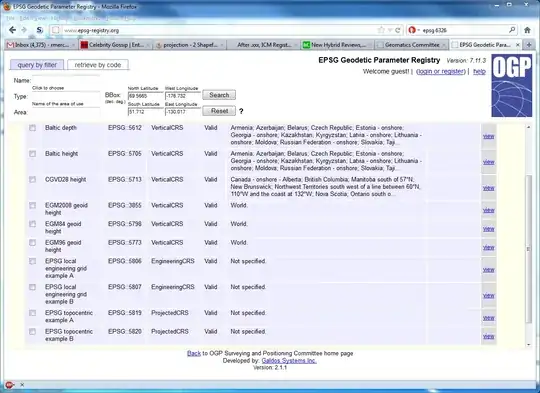540x393 pixels.
Task: View the EPSG topocentric example B record
Action: coord(488,337)
